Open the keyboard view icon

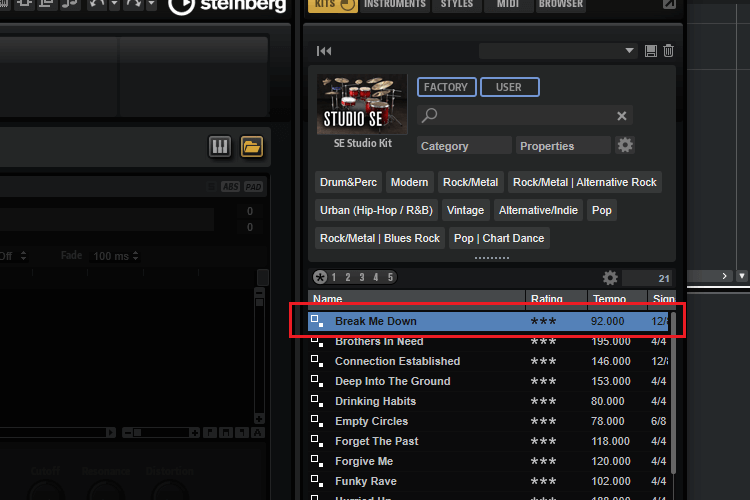coord(220,146)
